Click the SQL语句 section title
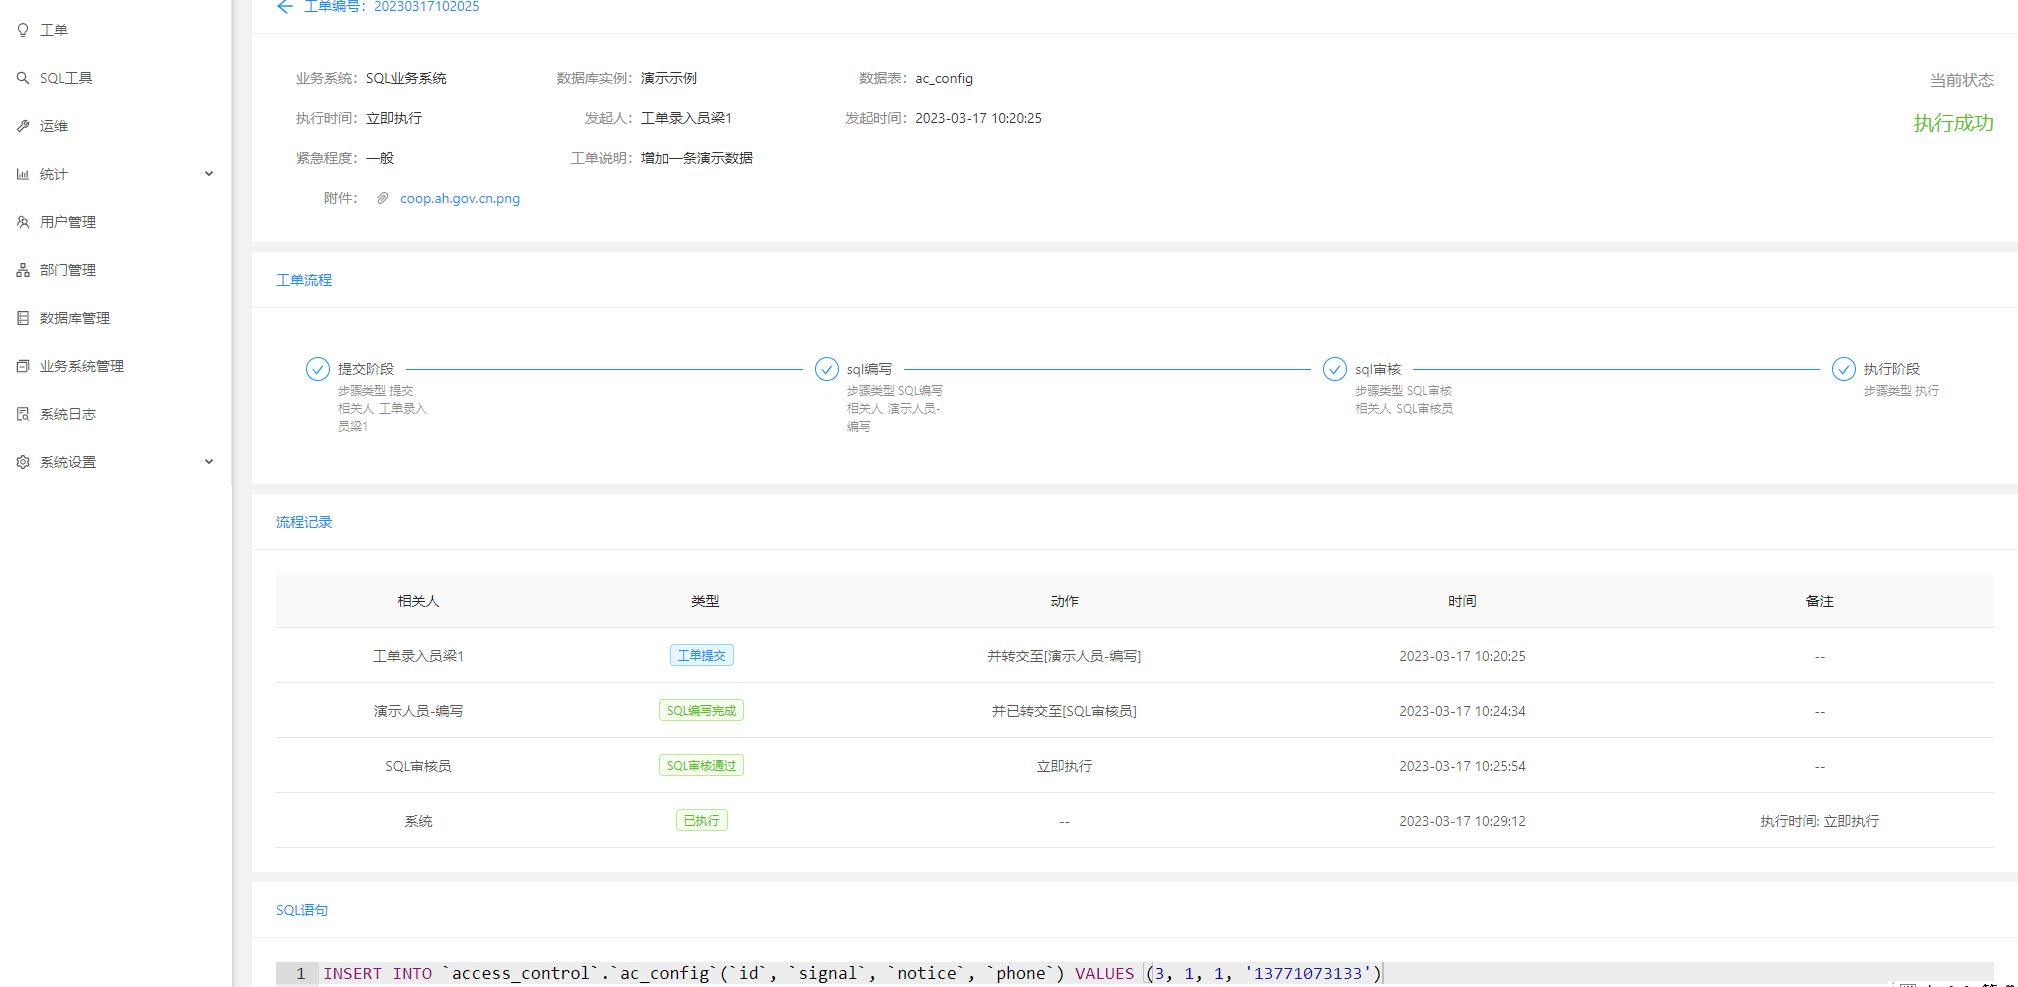 tap(302, 910)
